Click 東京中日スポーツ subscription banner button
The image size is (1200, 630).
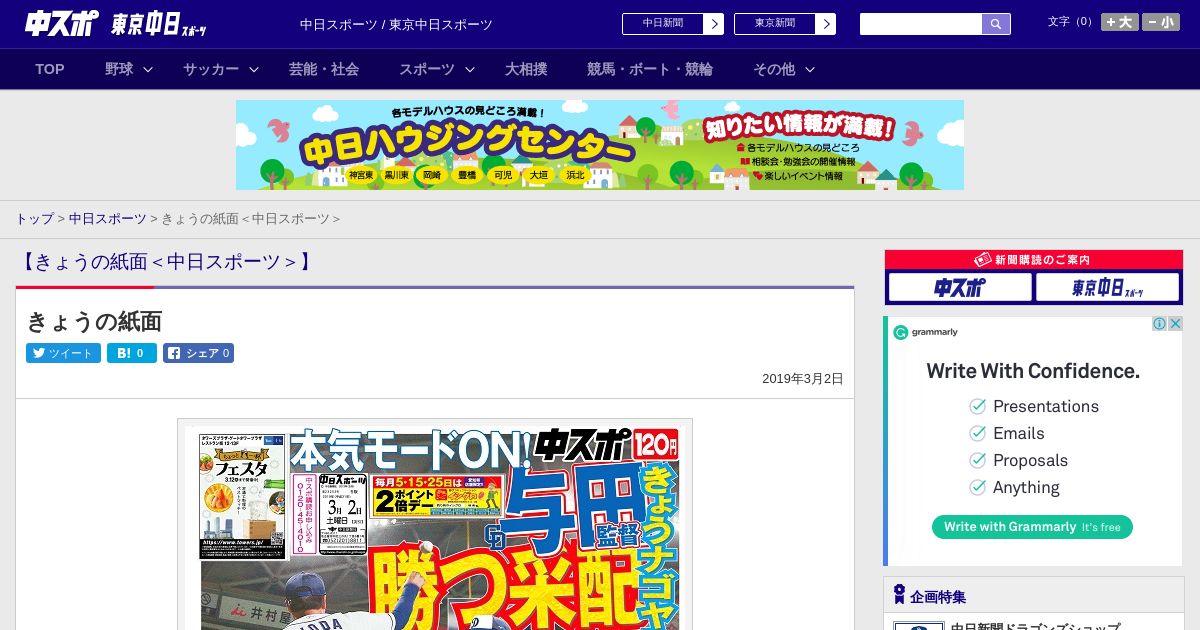coord(1107,288)
